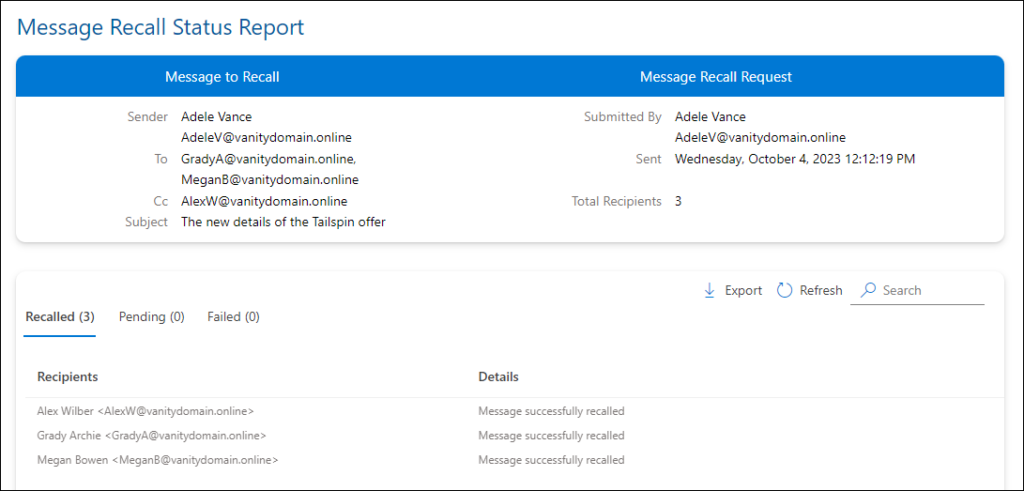
Task: Click the Message Recall Request header
Action: click(715, 77)
